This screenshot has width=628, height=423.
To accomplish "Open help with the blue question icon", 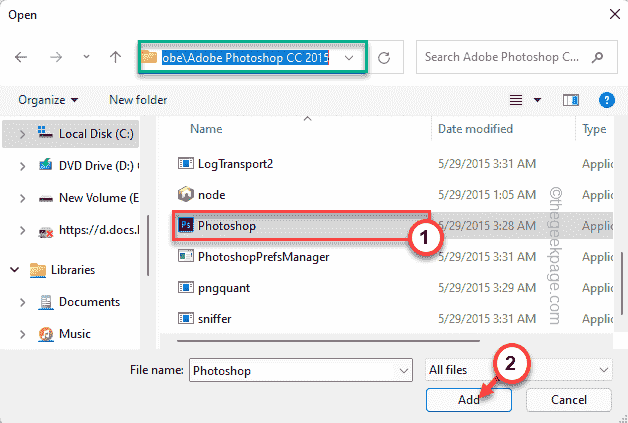I will coord(606,100).
